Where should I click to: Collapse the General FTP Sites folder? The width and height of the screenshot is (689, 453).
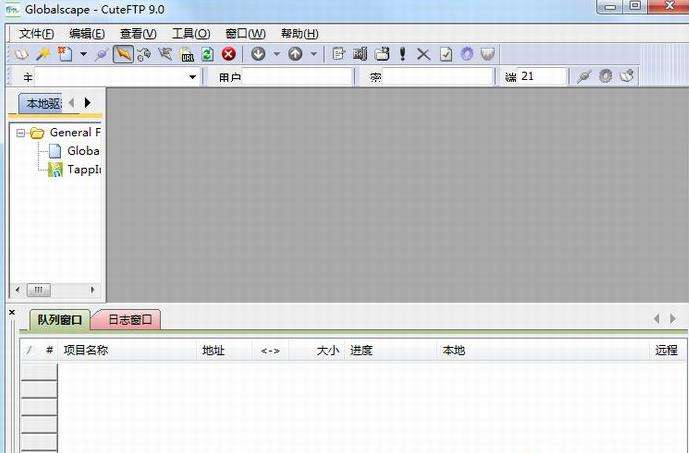(x=20, y=133)
